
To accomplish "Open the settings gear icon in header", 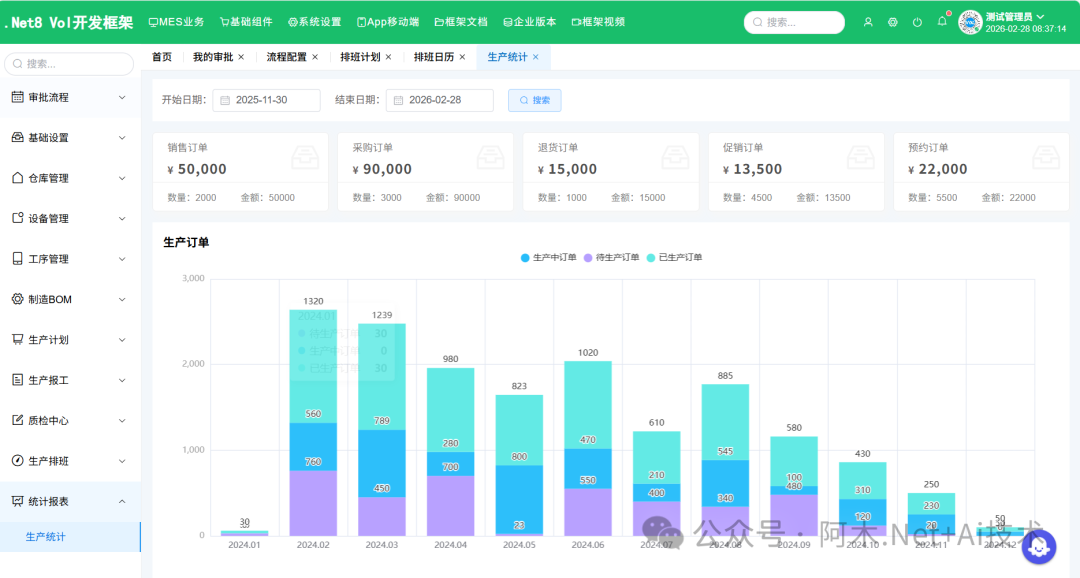I will 893,22.
